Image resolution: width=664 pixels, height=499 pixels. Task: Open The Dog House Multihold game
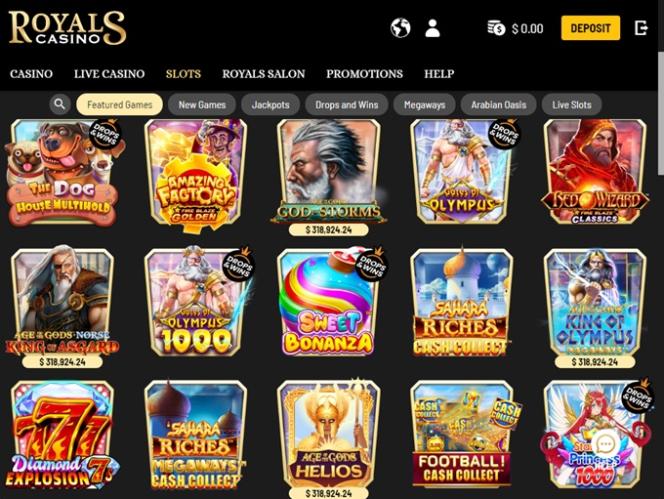(63, 172)
